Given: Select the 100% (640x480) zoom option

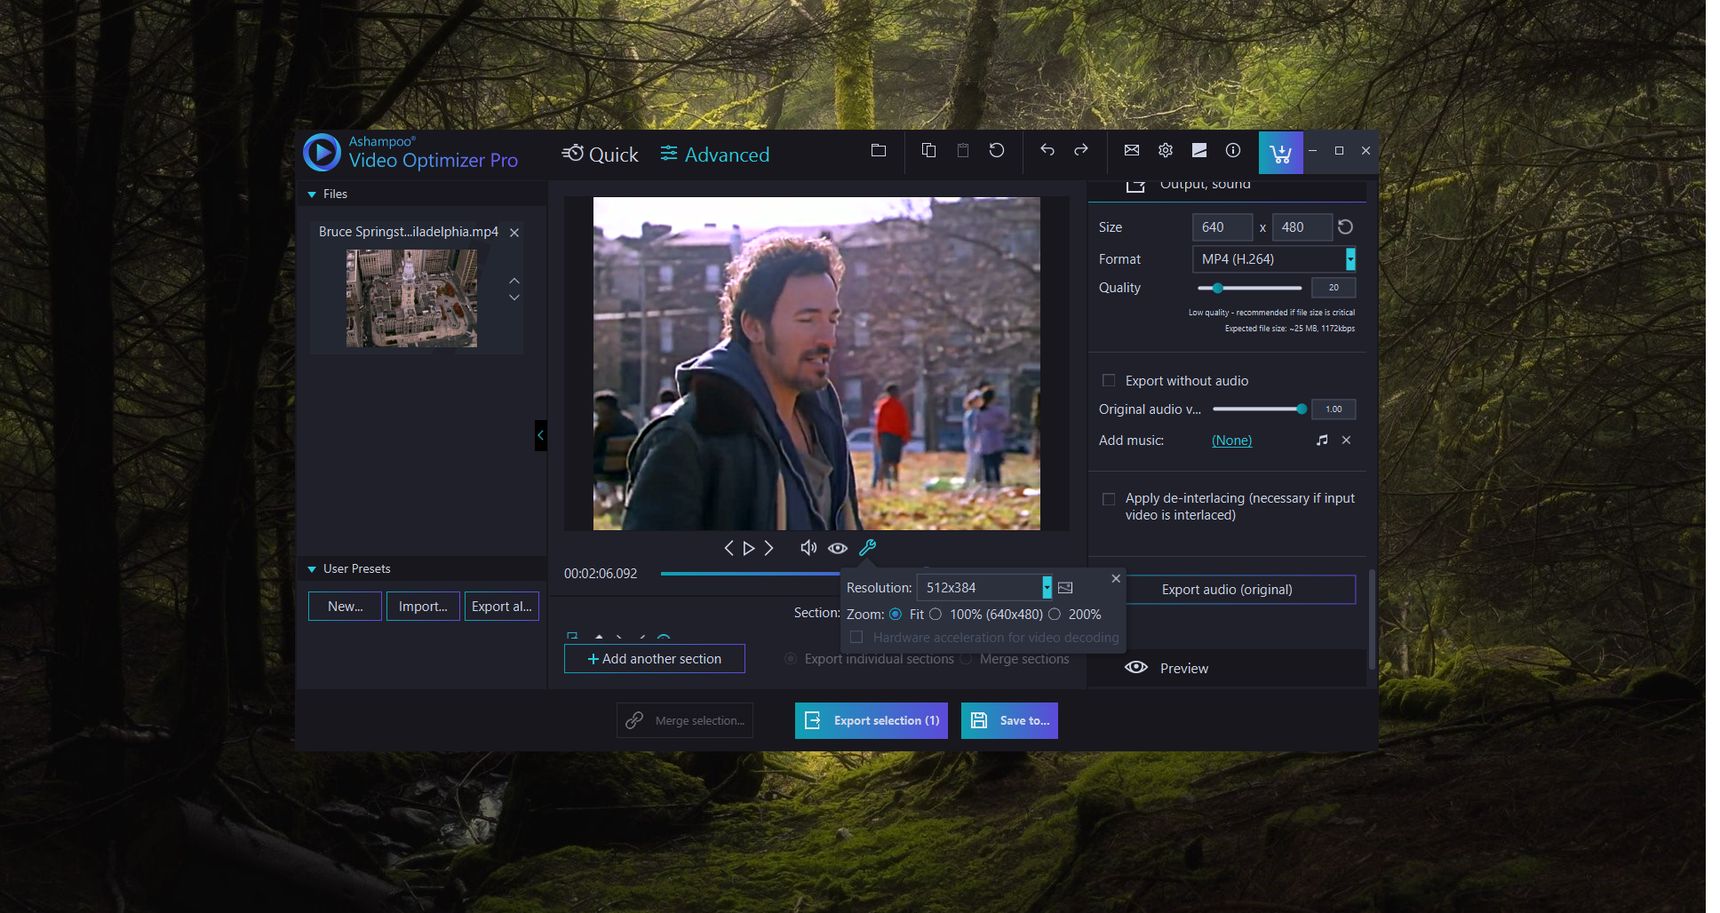Looking at the screenshot, I should point(935,614).
